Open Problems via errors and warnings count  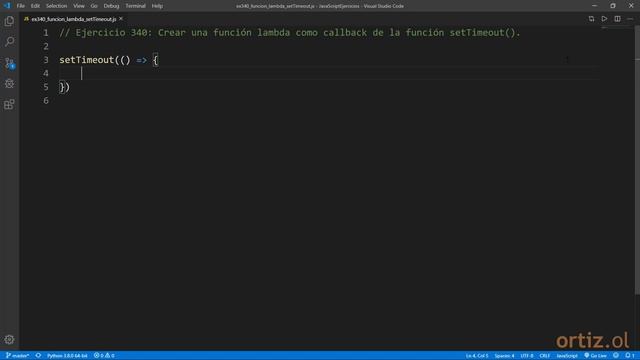[104, 356]
